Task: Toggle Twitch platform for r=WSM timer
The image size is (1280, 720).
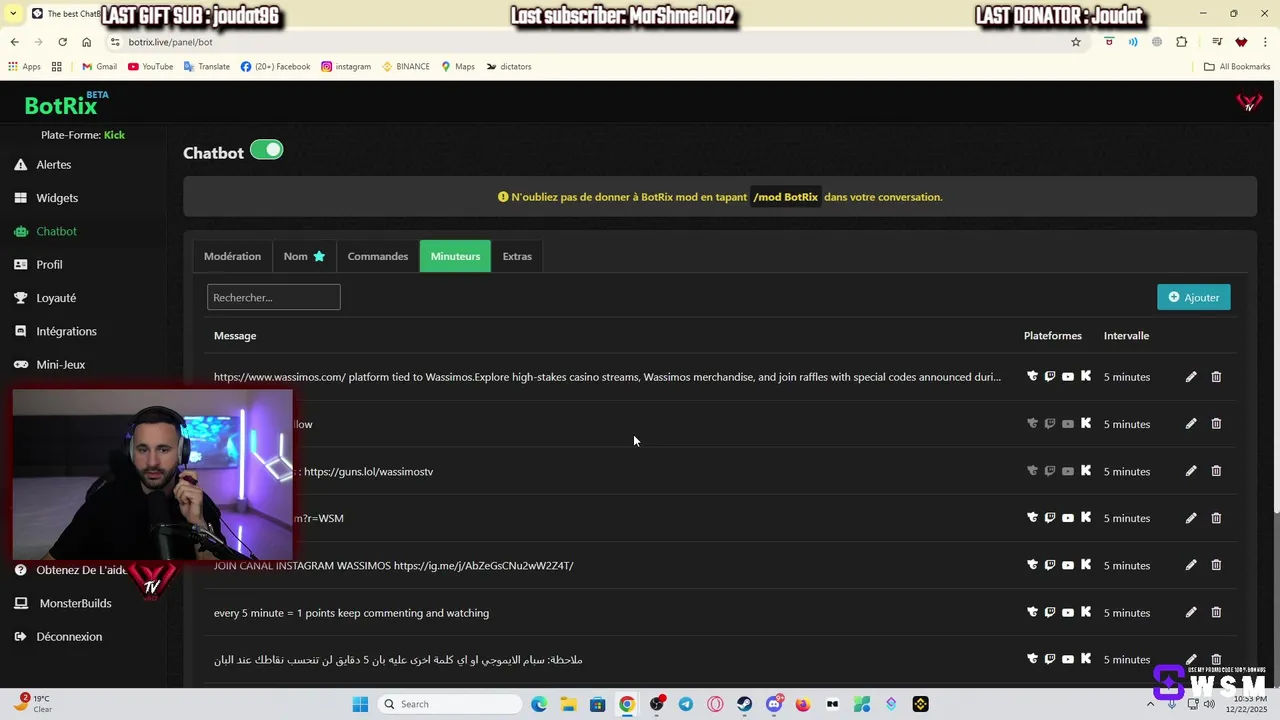Action: (x=1050, y=518)
